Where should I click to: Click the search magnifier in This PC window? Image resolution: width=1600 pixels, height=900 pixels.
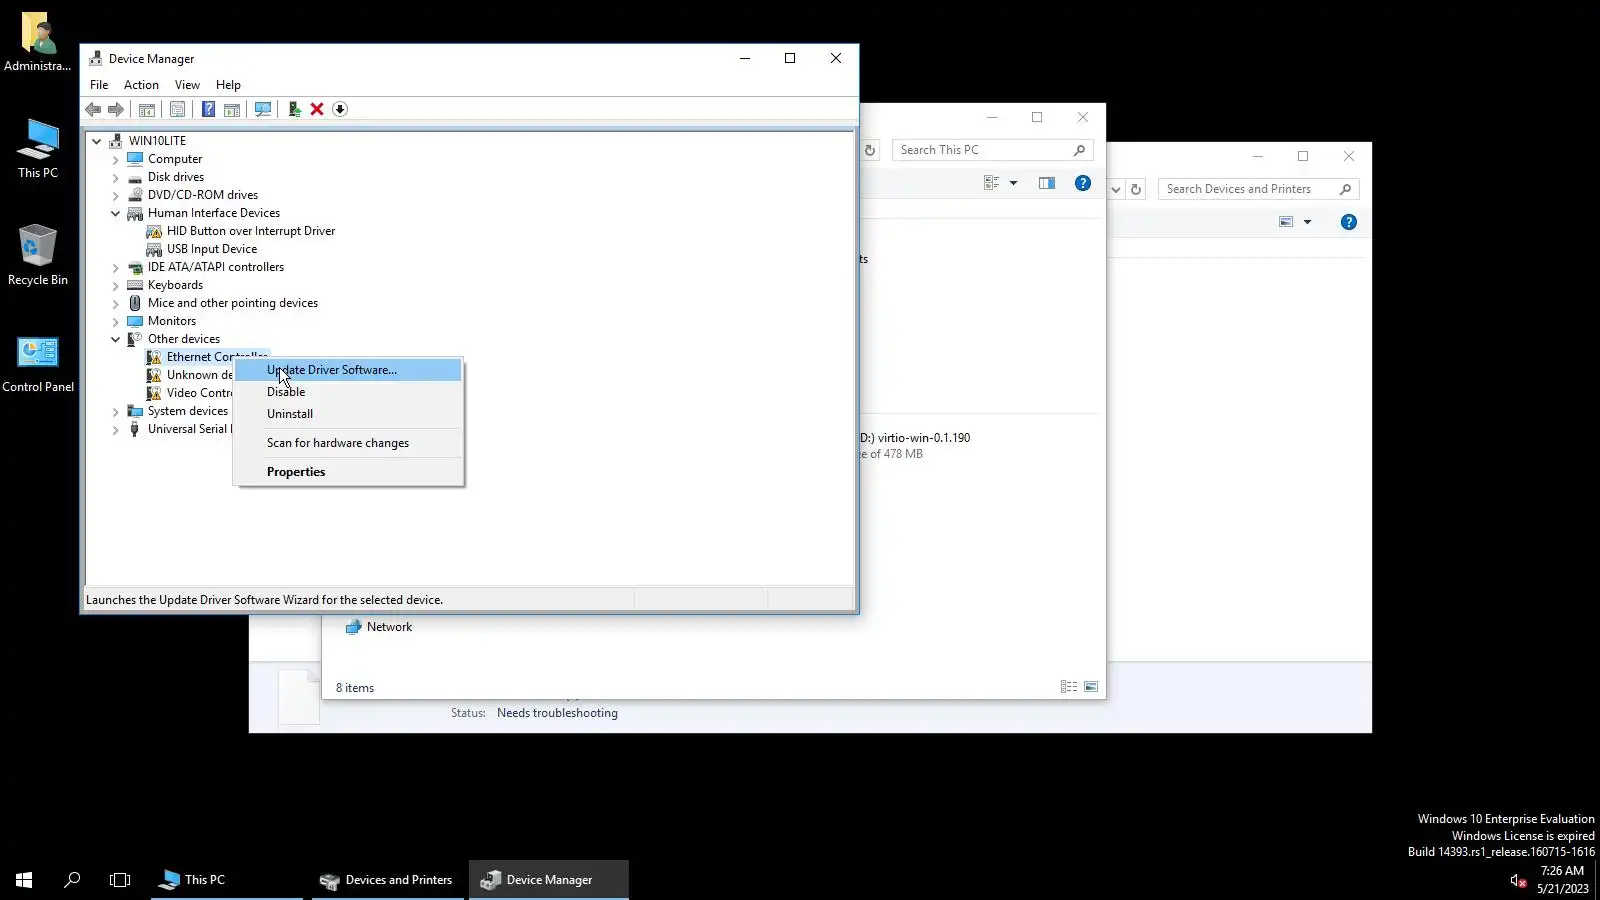pos(1079,150)
